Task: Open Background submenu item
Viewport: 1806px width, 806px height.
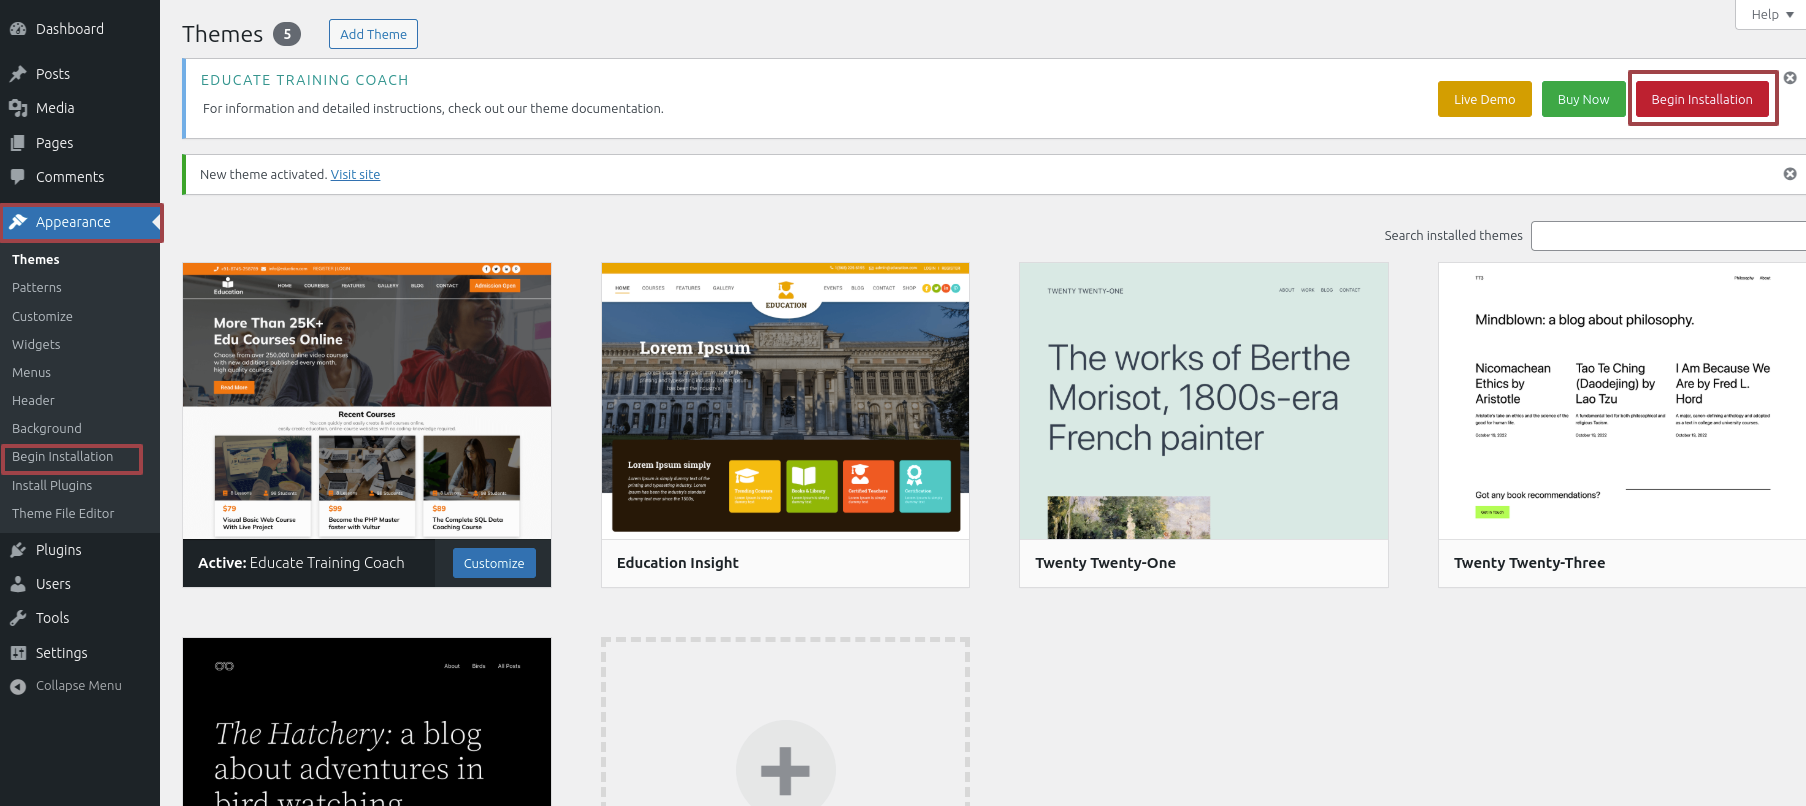Action: [x=47, y=428]
